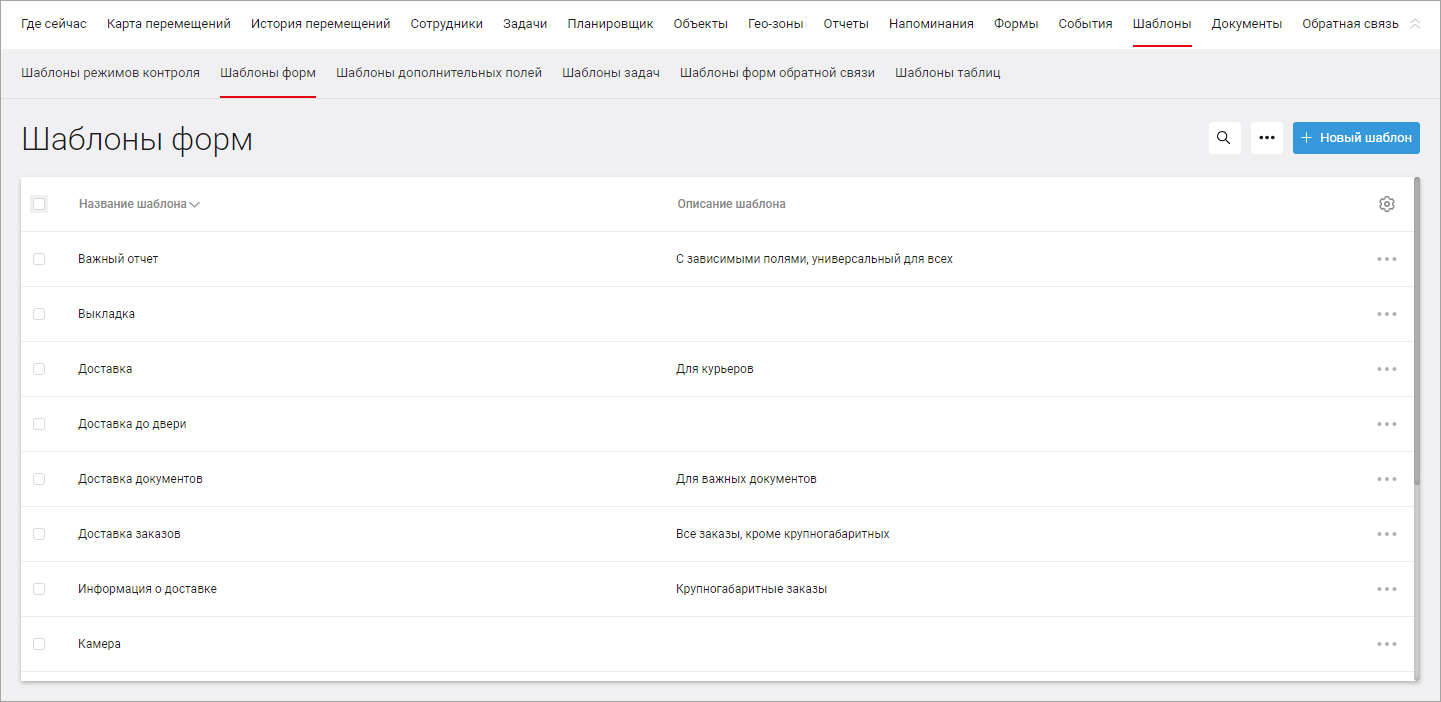Screen dimensions: 1441x702
Task: Select the Шаблоны задач tab
Action: tap(611, 73)
